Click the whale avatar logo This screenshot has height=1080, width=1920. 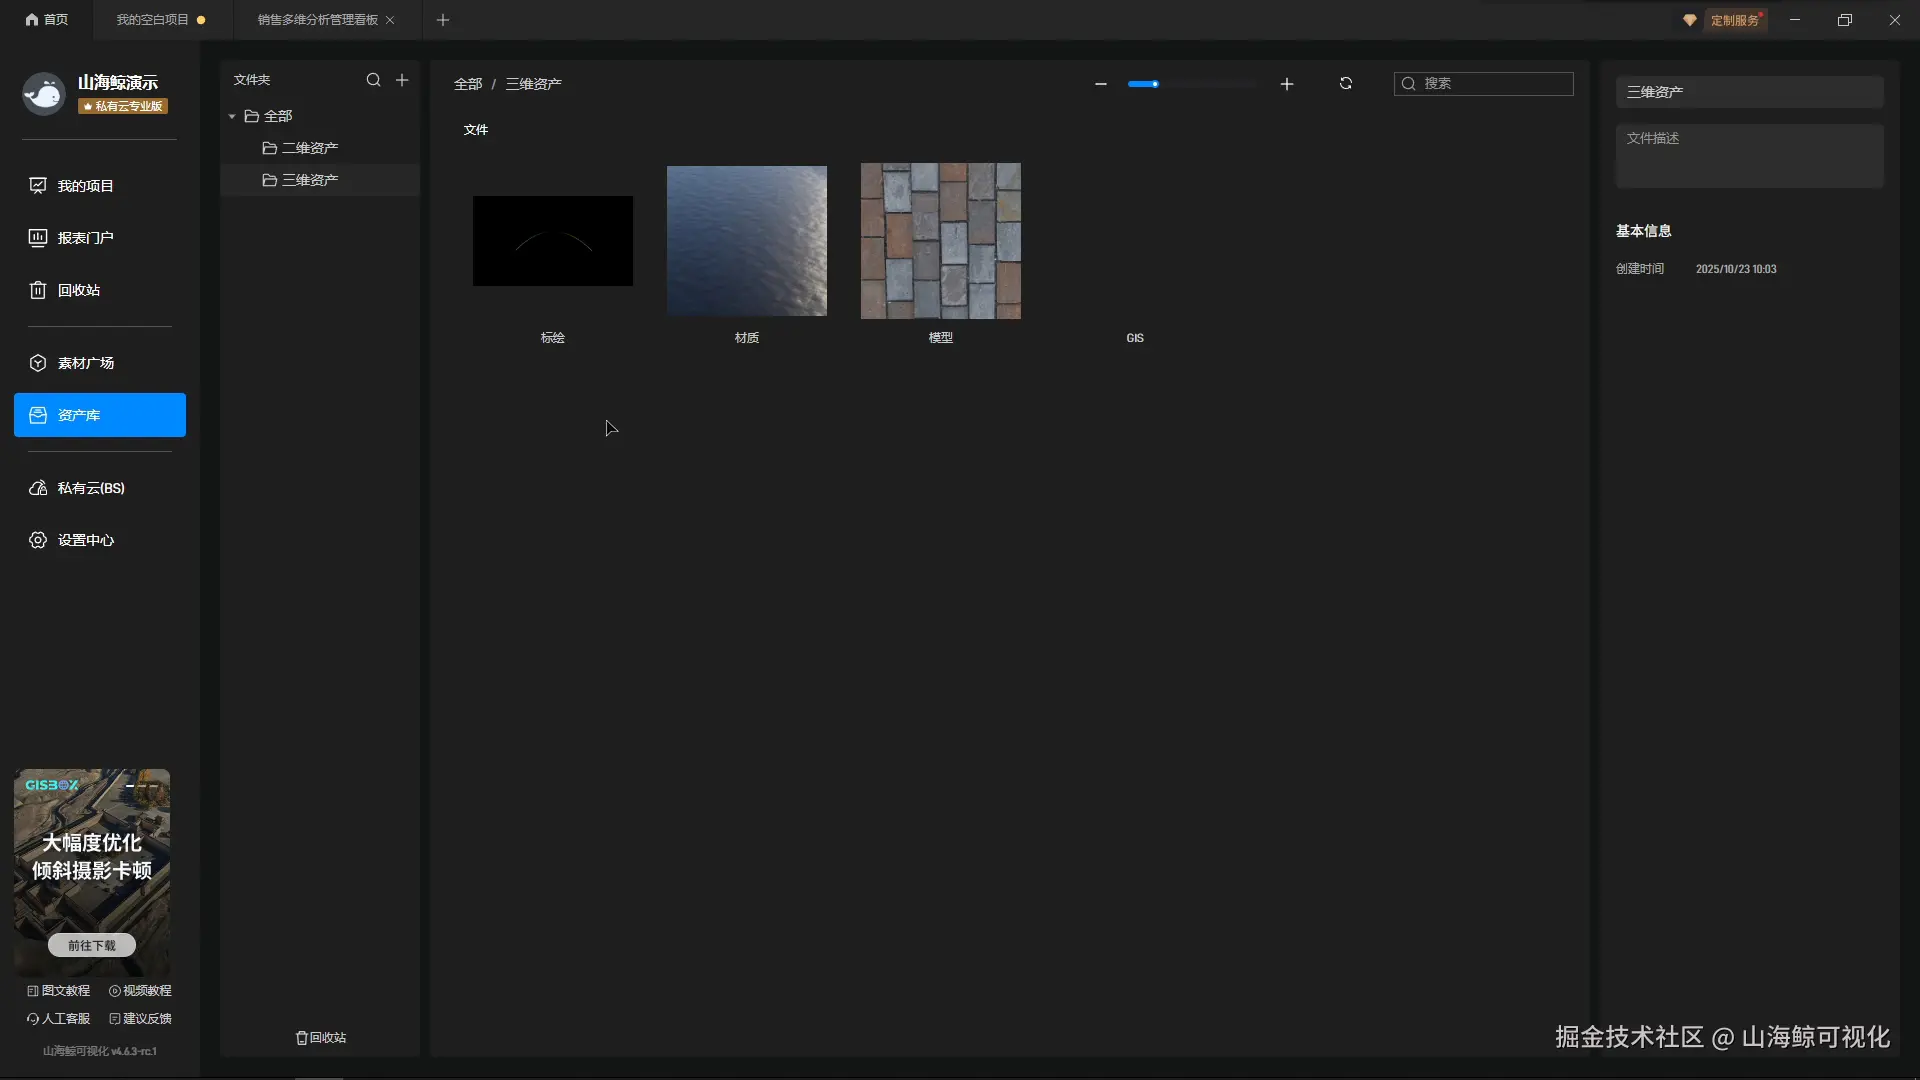tap(43, 94)
